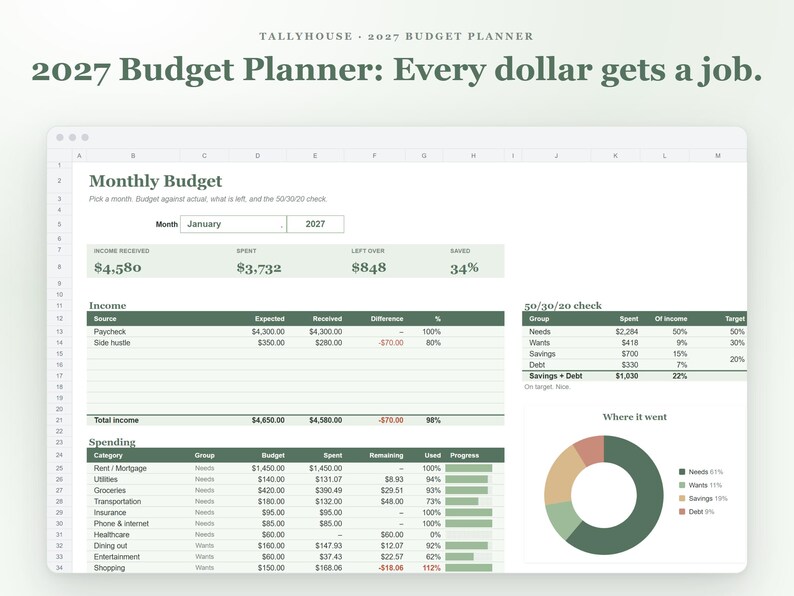Click the Remaining header in Spending table

(x=386, y=455)
